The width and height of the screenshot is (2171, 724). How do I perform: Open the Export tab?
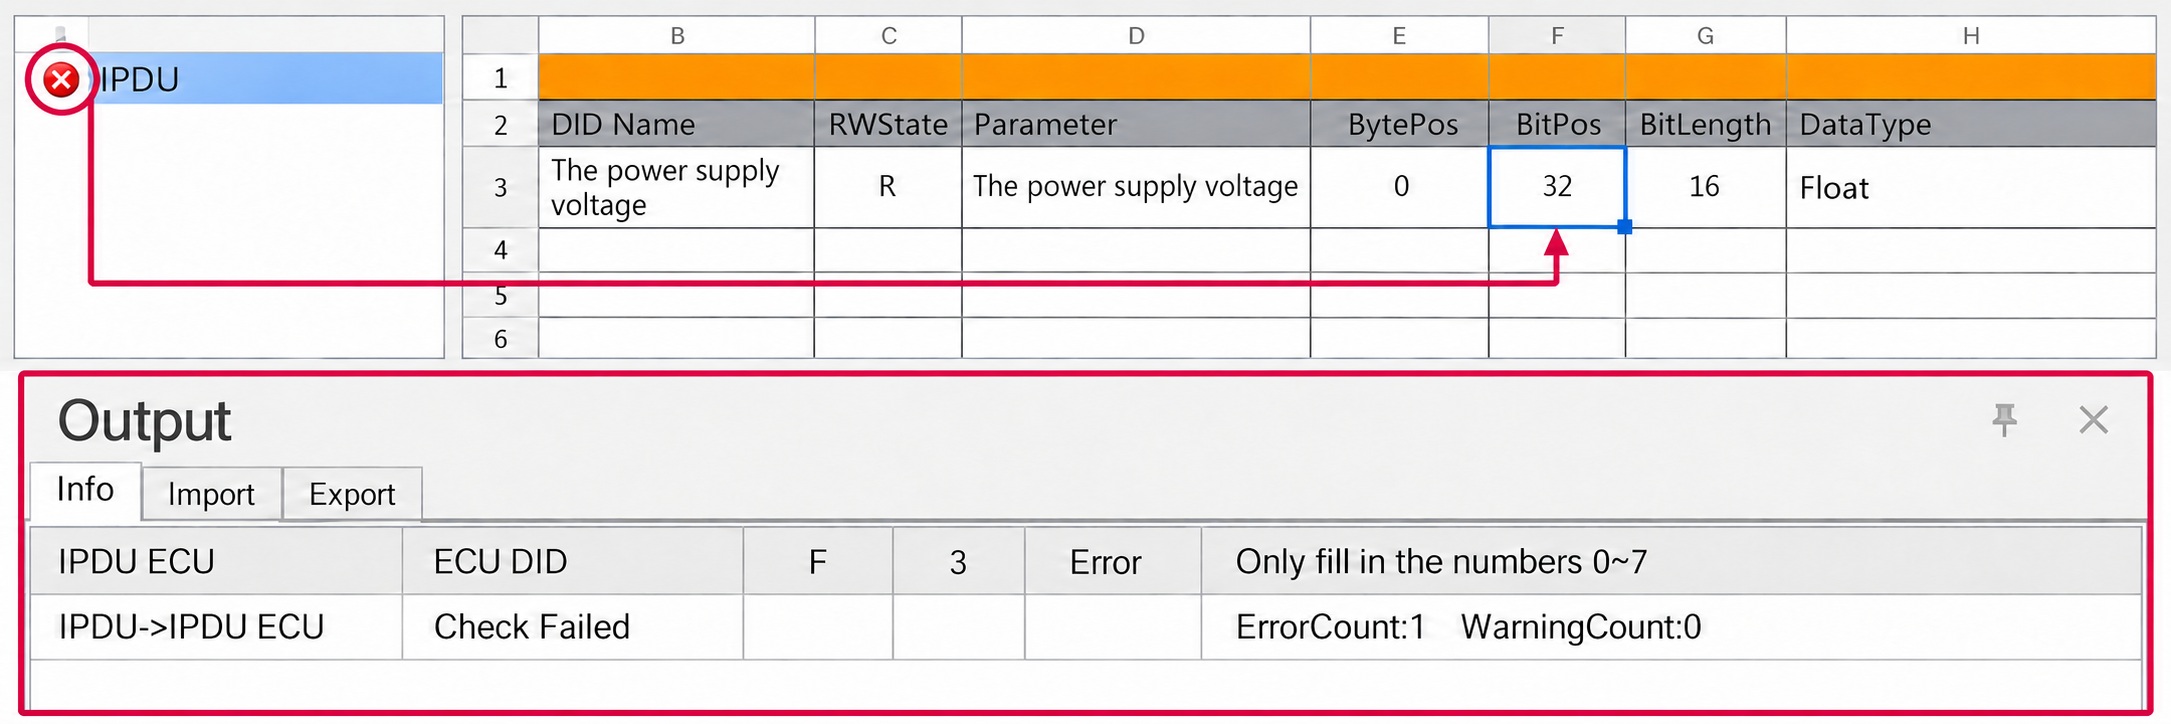352,494
